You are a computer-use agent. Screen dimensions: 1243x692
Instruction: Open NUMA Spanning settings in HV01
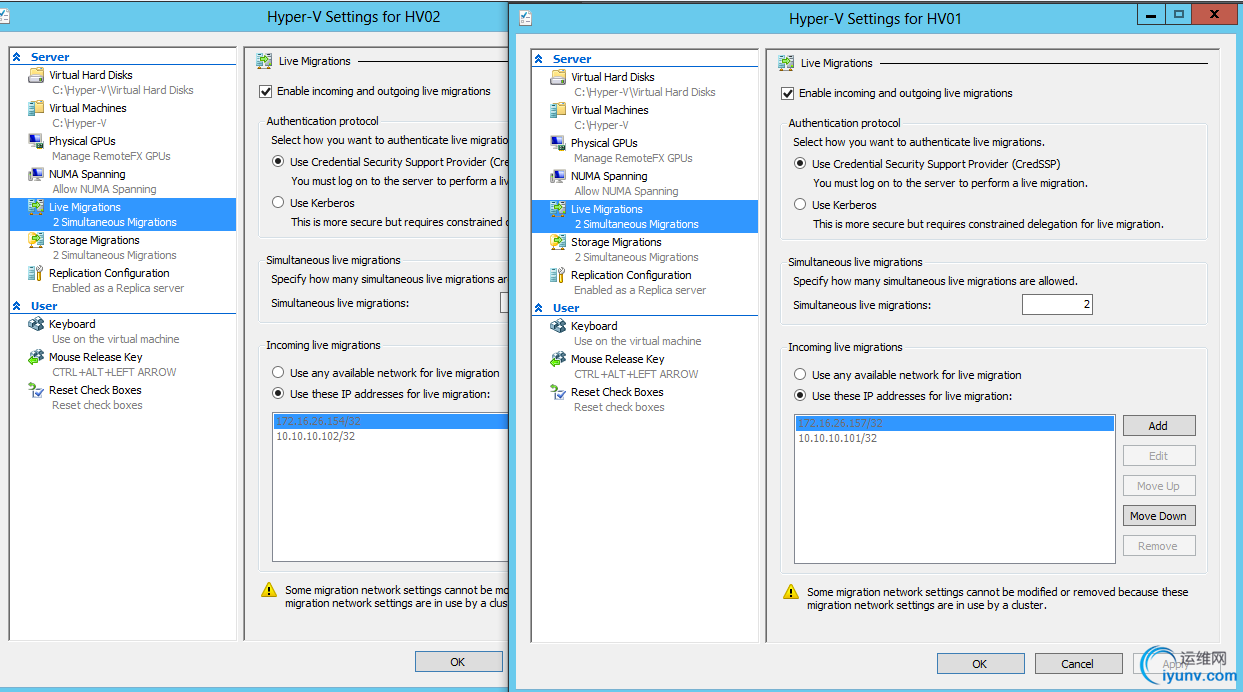[x=644, y=183]
